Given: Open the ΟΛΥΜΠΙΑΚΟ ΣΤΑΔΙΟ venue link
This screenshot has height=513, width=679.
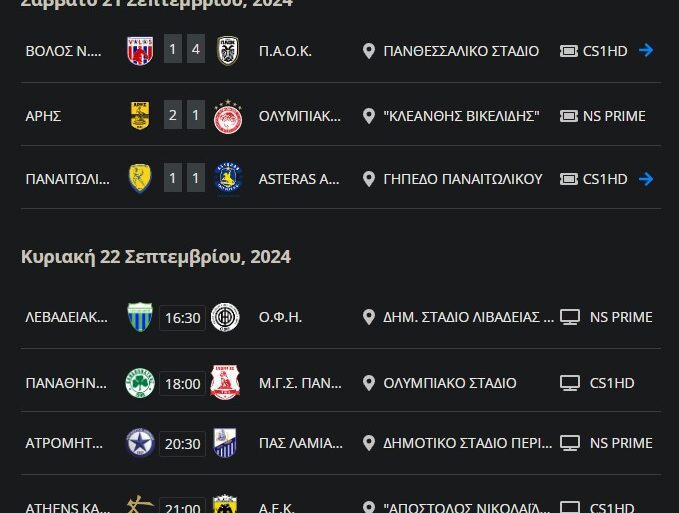Looking at the screenshot, I should (450, 382).
